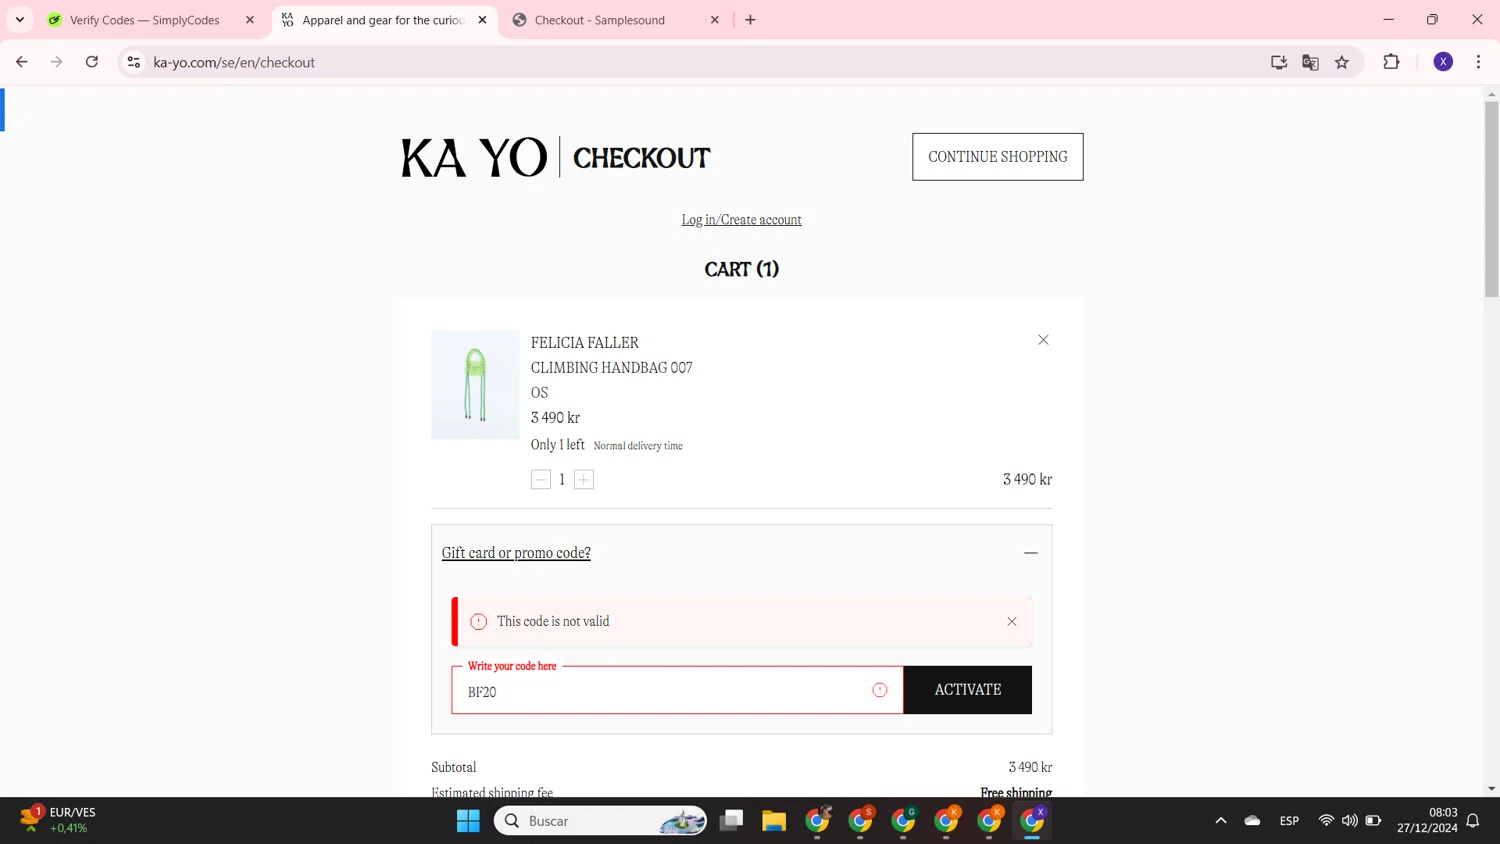This screenshot has height=844, width=1500.
Task: Click Continue Shopping button
Action: (997, 157)
